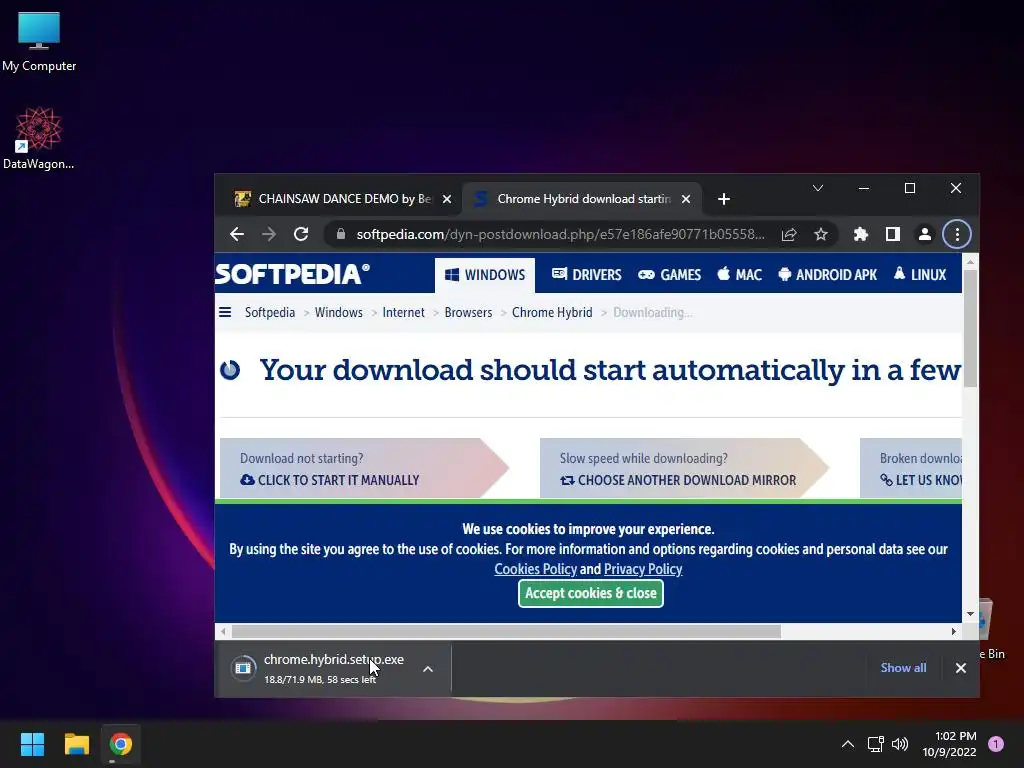The height and width of the screenshot is (768, 1024).
Task: Click the URL address bar
Action: tap(560, 234)
